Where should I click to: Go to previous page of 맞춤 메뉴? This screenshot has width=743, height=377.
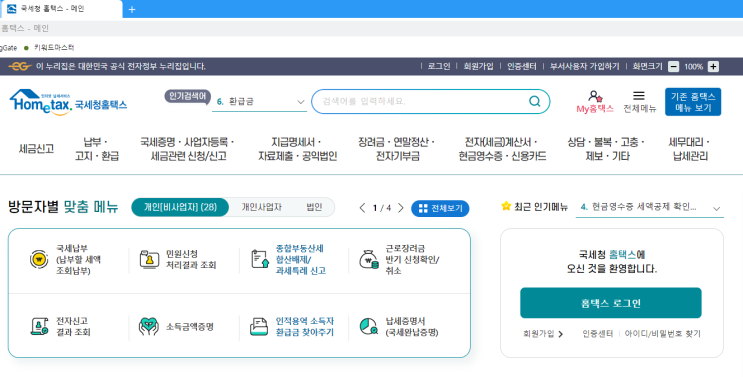pos(362,208)
